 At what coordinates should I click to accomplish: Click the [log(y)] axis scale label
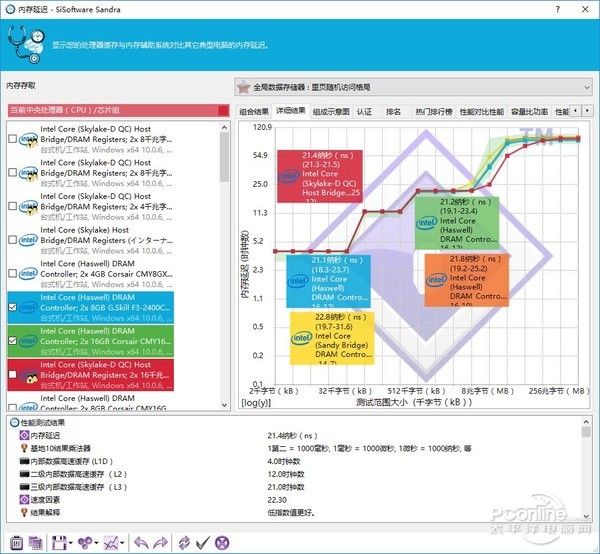coord(256,402)
